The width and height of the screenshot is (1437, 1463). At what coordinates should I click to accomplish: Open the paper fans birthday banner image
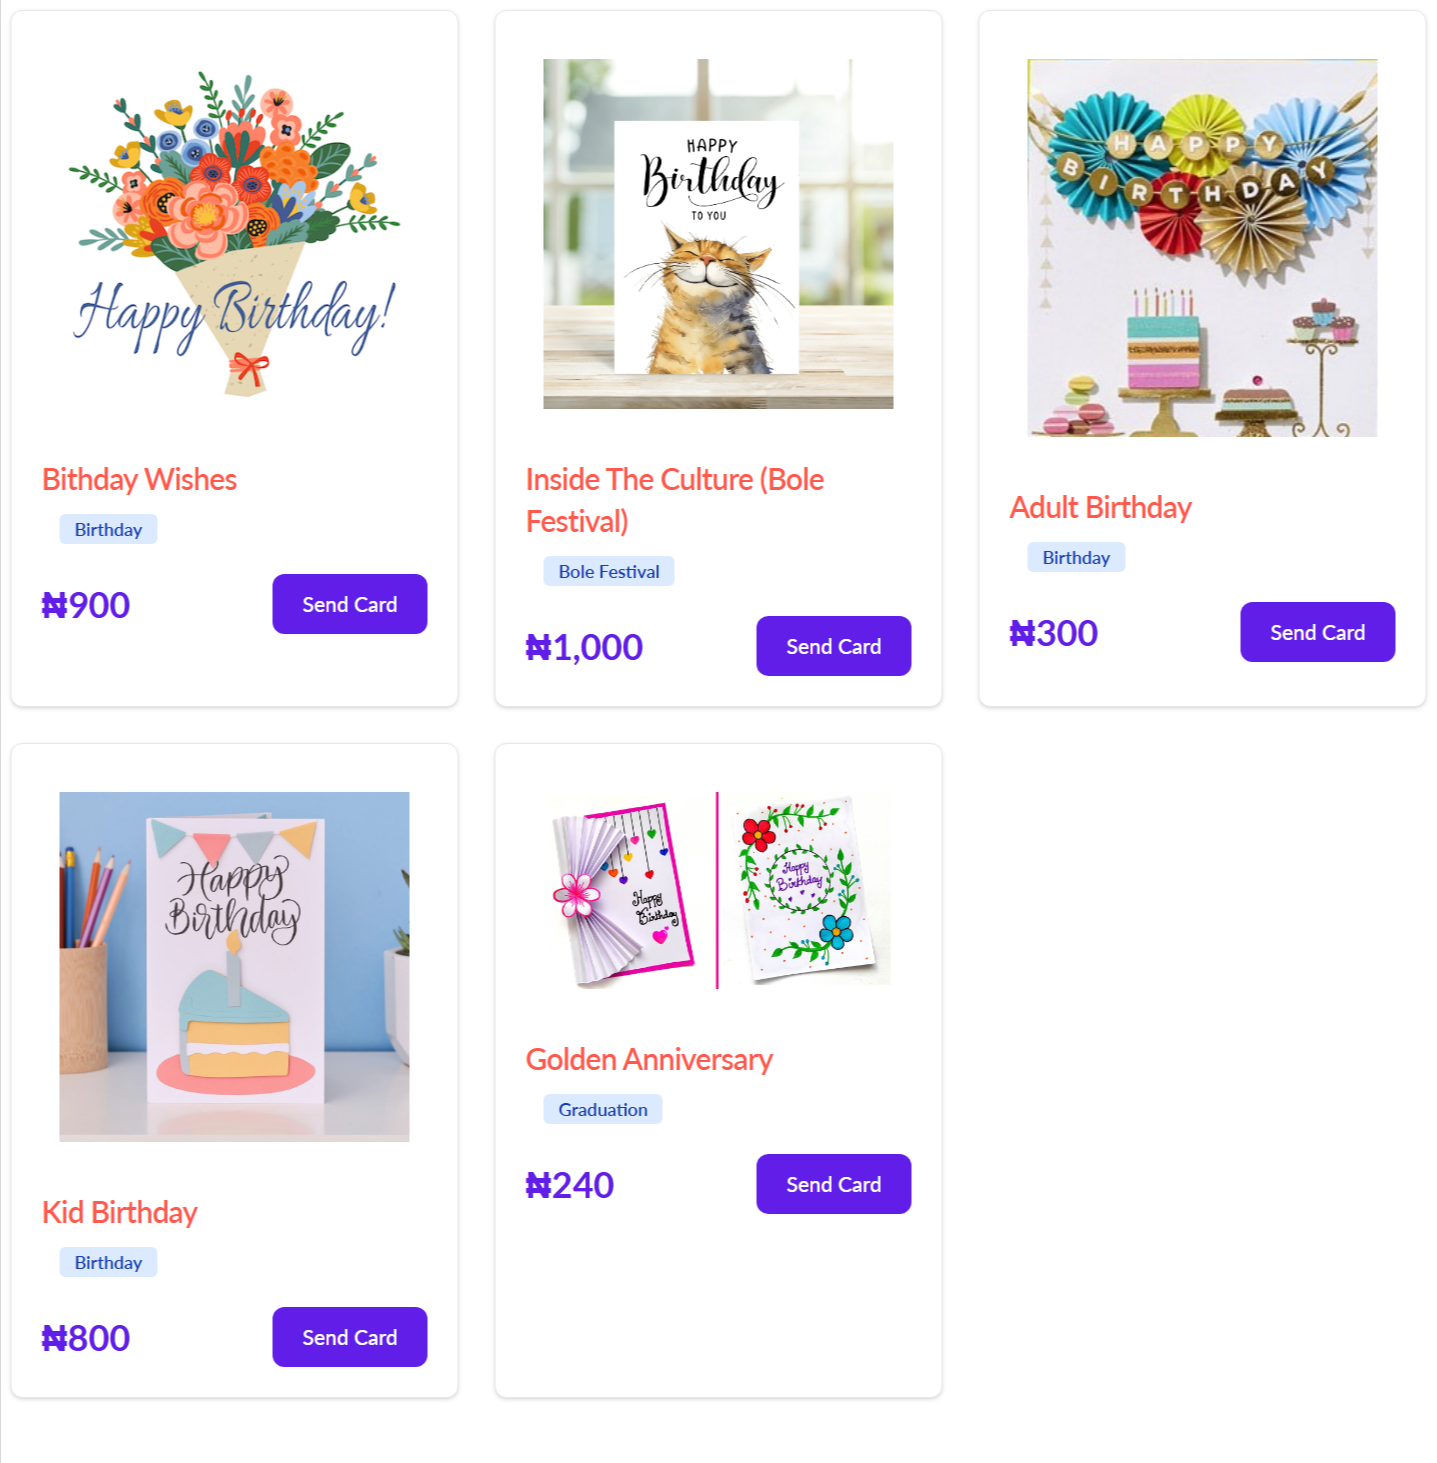(1202, 248)
